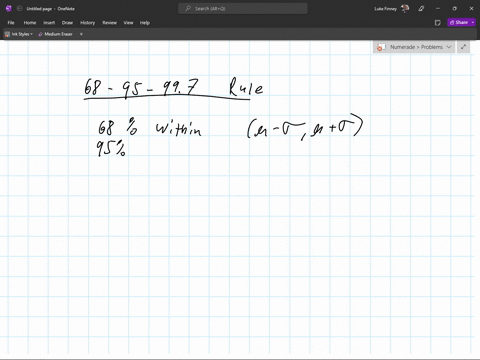Open the View tab
480x360 pixels.
pyautogui.click(x=128, y=23)
